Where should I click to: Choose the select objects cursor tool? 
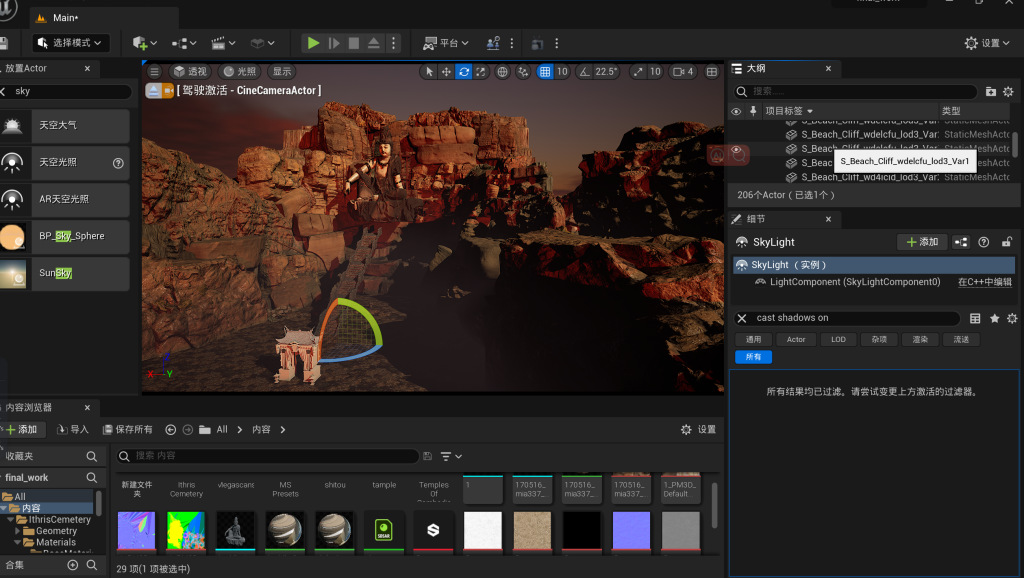point(429,71)
